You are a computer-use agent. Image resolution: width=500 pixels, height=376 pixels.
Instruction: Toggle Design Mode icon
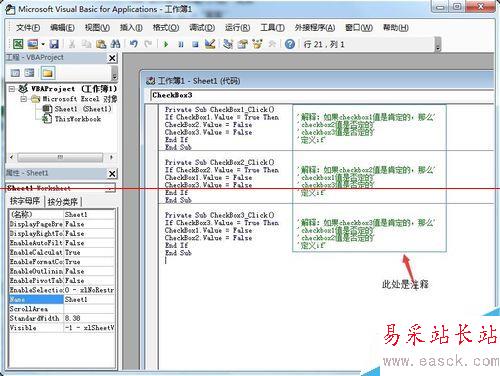pyautogui.click(x=210, y=44)
